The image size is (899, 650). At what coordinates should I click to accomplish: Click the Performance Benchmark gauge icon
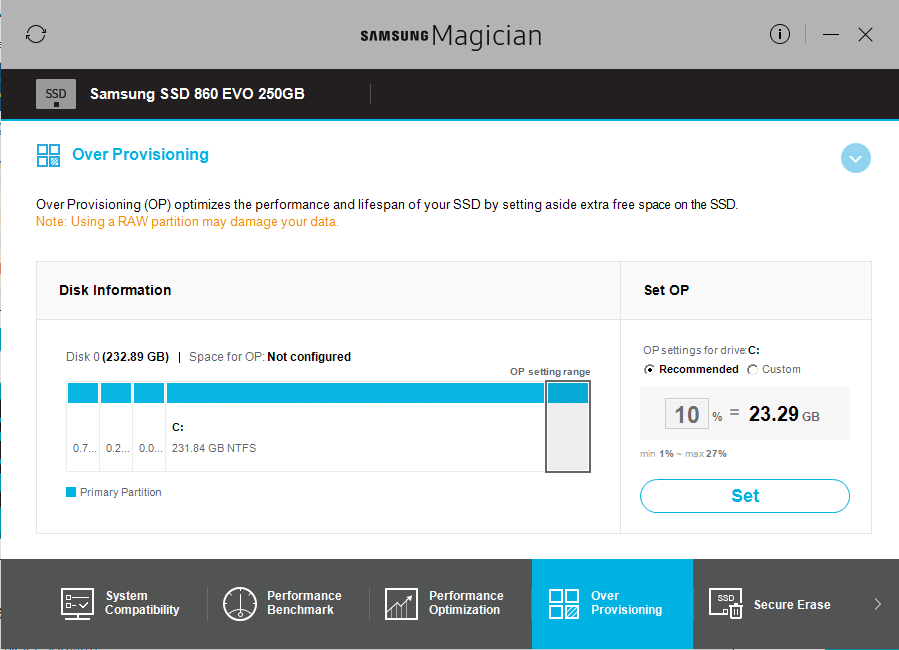click(x=240, y=604)
